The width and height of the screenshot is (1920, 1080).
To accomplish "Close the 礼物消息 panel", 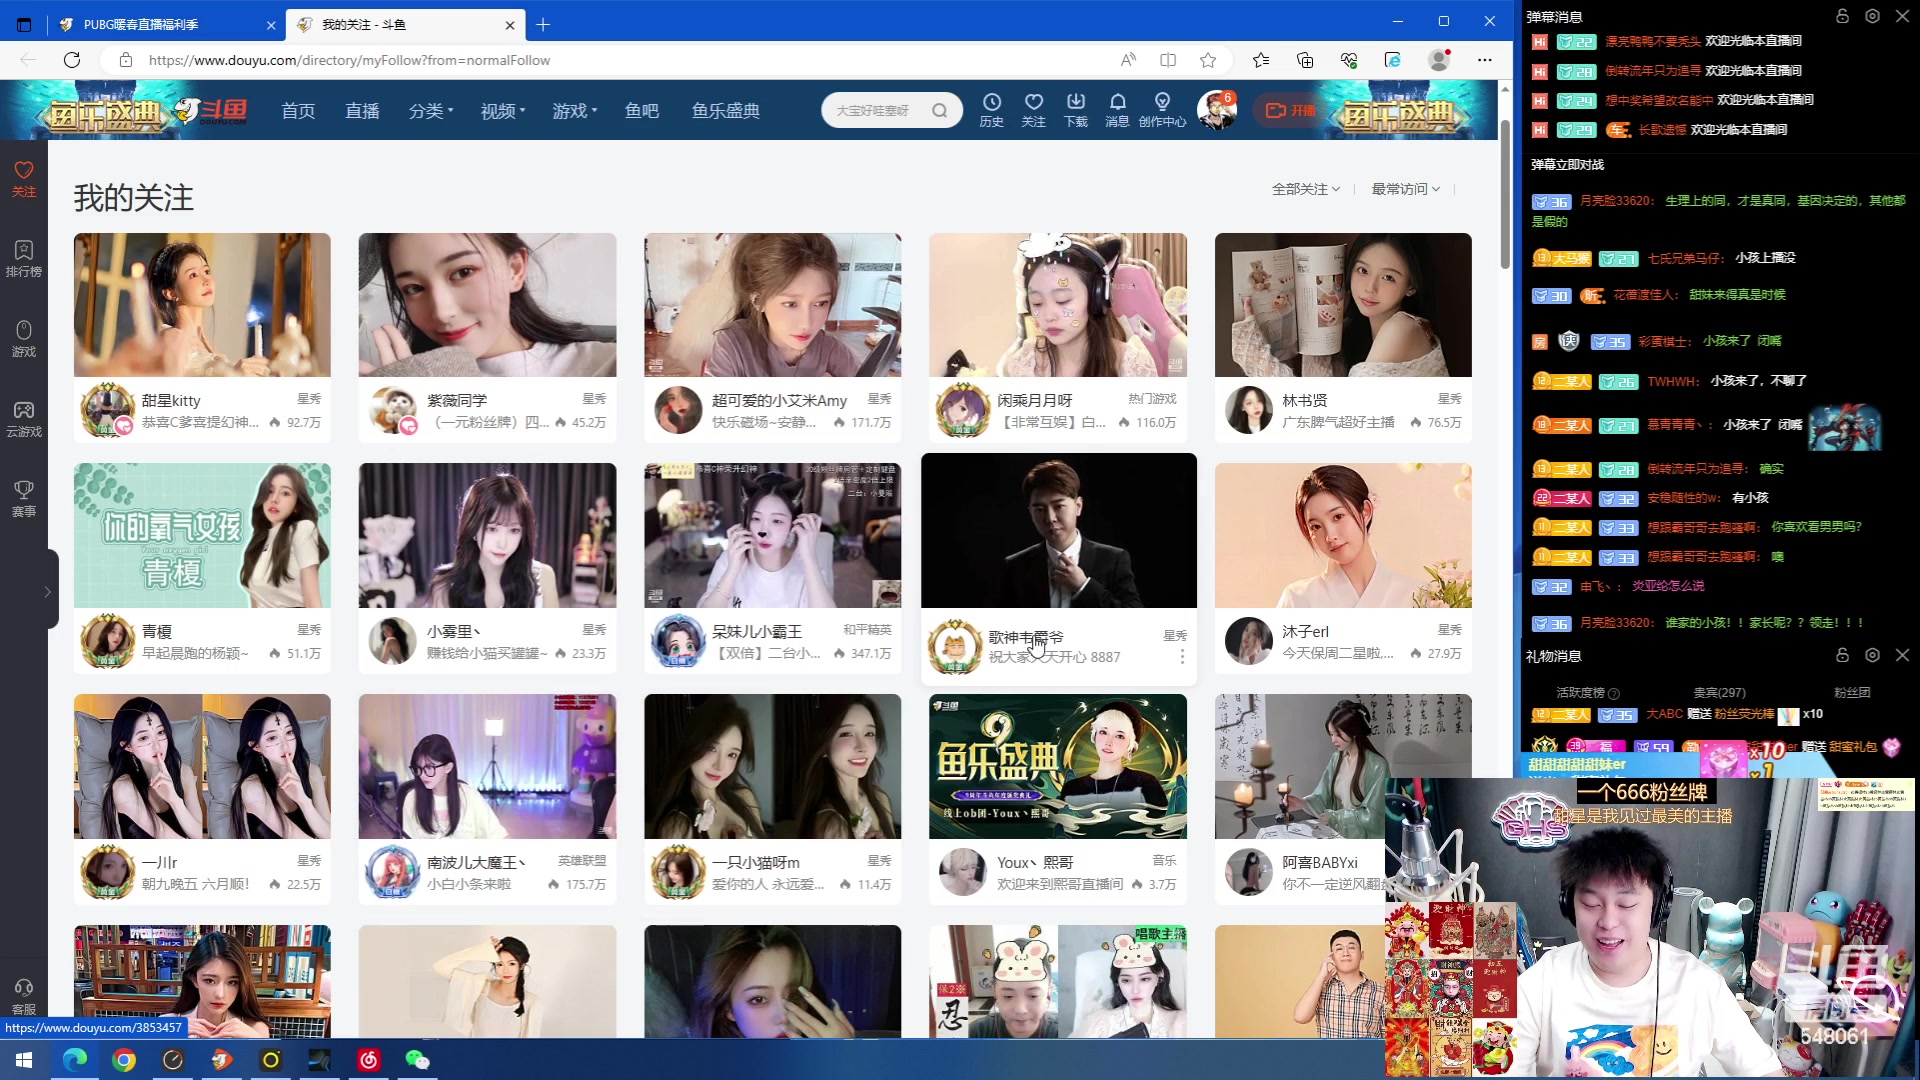I will [1902, 655].
